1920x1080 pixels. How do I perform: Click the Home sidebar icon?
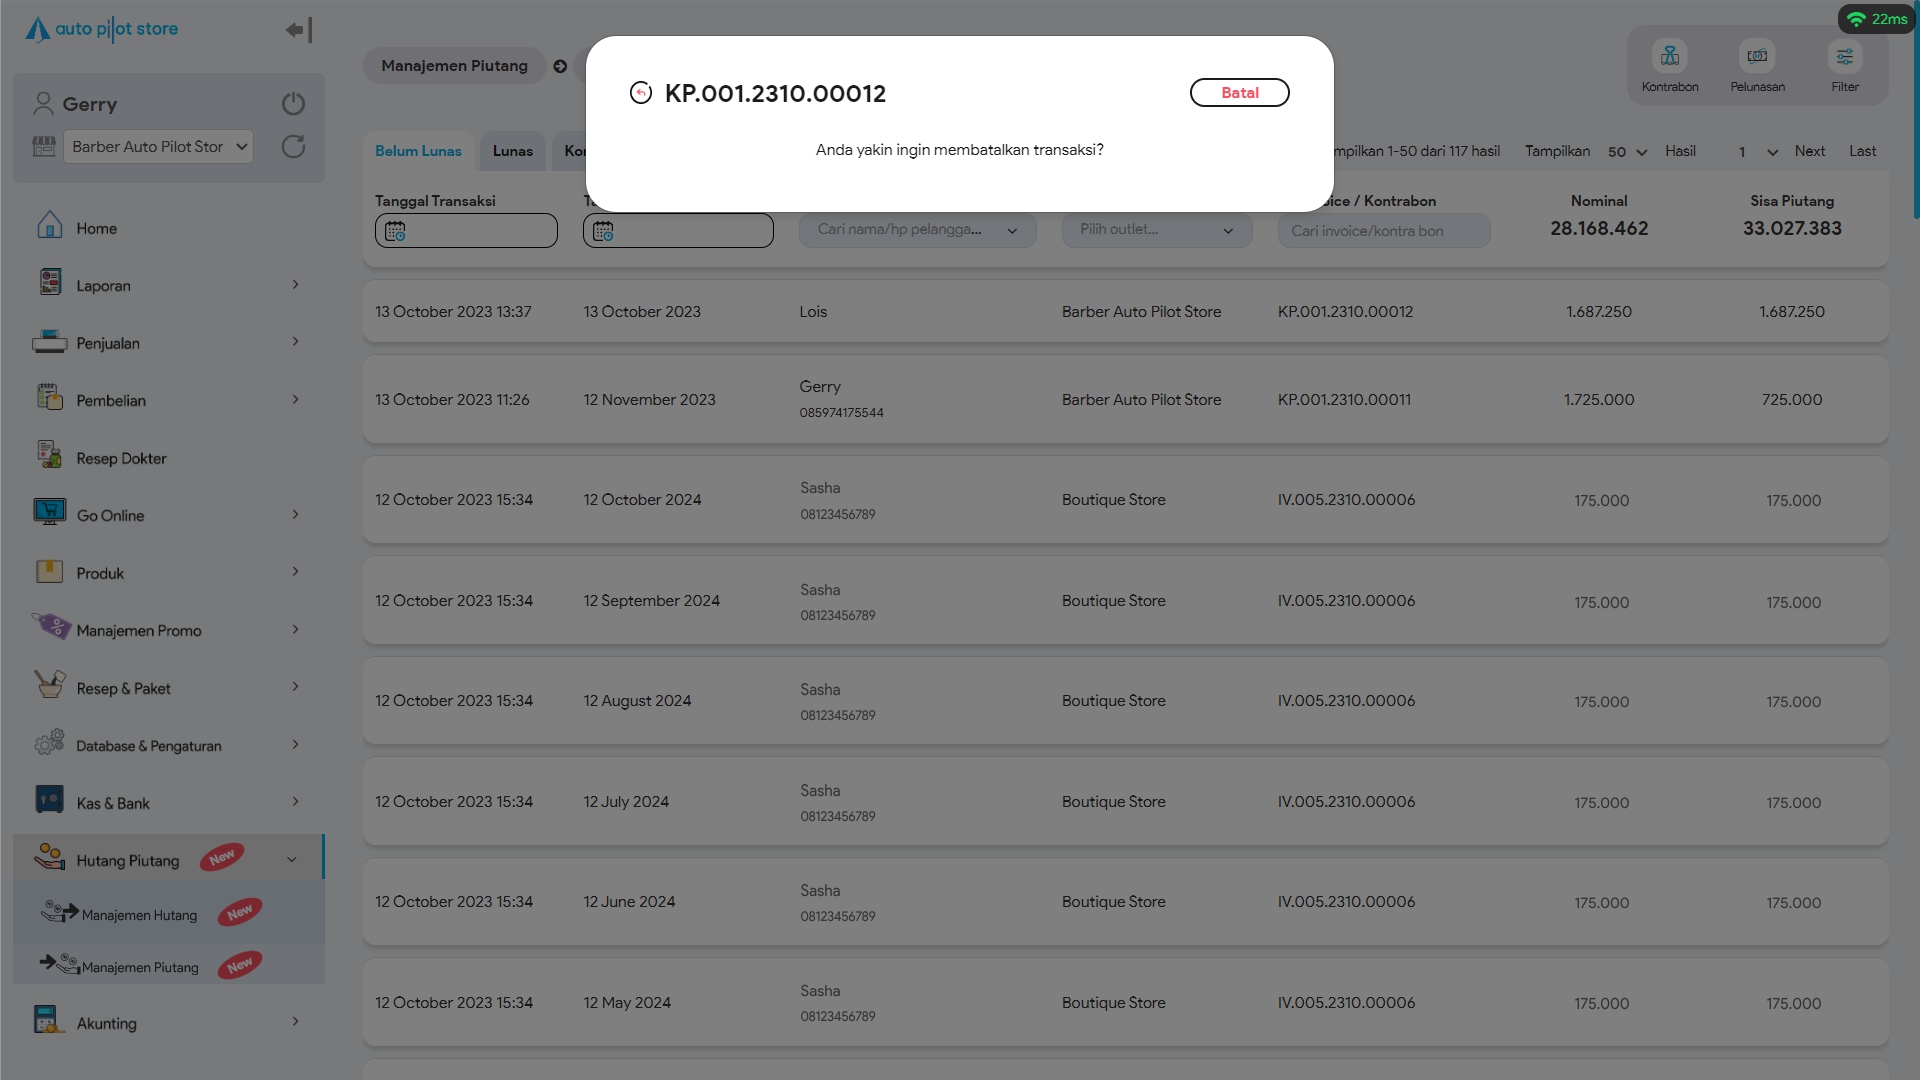pos(50,226)
